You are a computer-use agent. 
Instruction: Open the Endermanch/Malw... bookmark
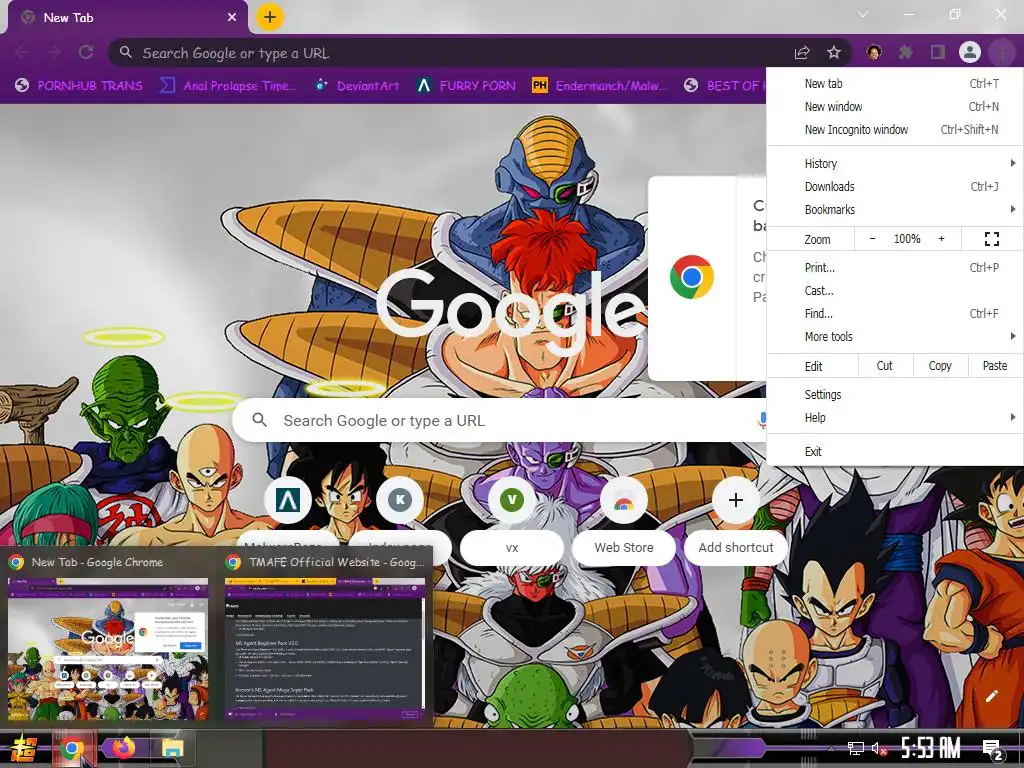point(600,86)
